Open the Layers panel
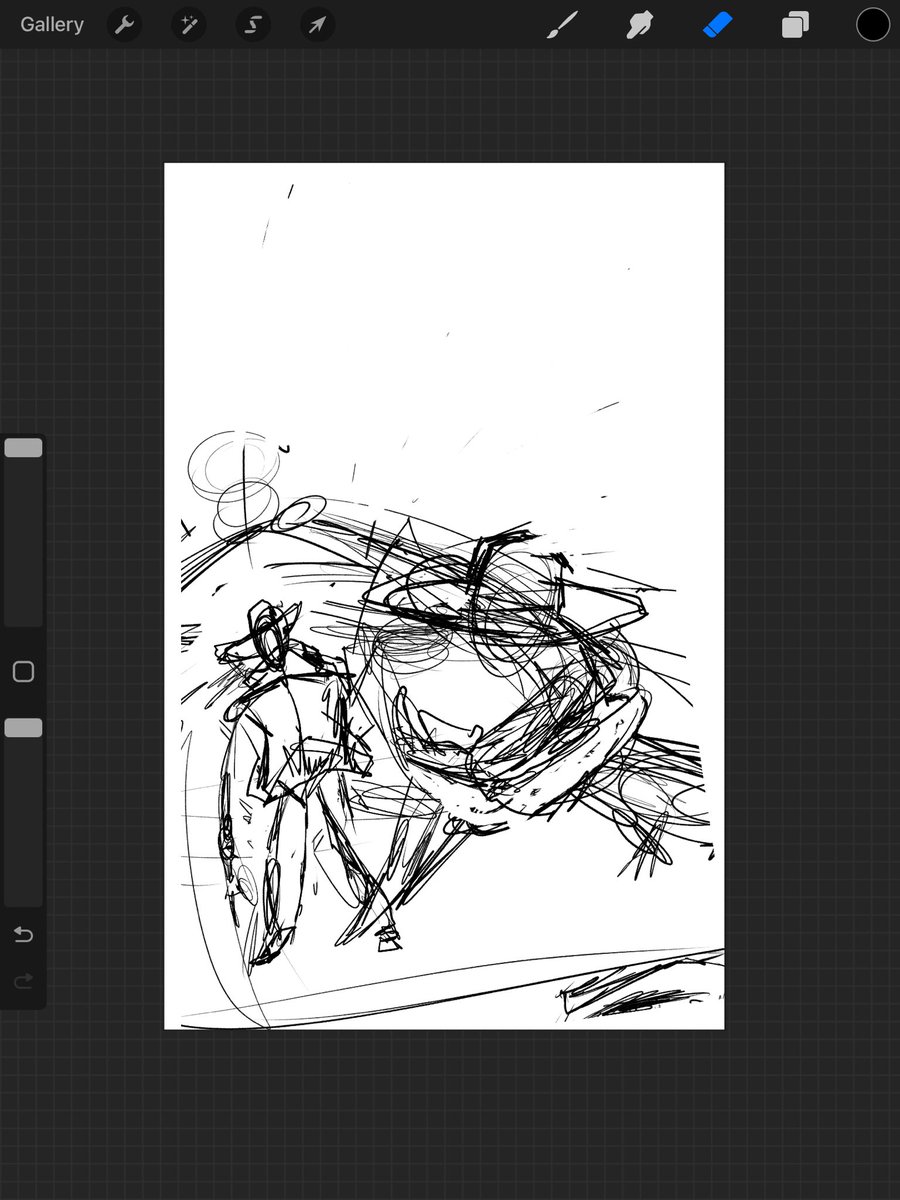Image resolution: width=900 pixels, height=1200 pixels. [795, 25]
